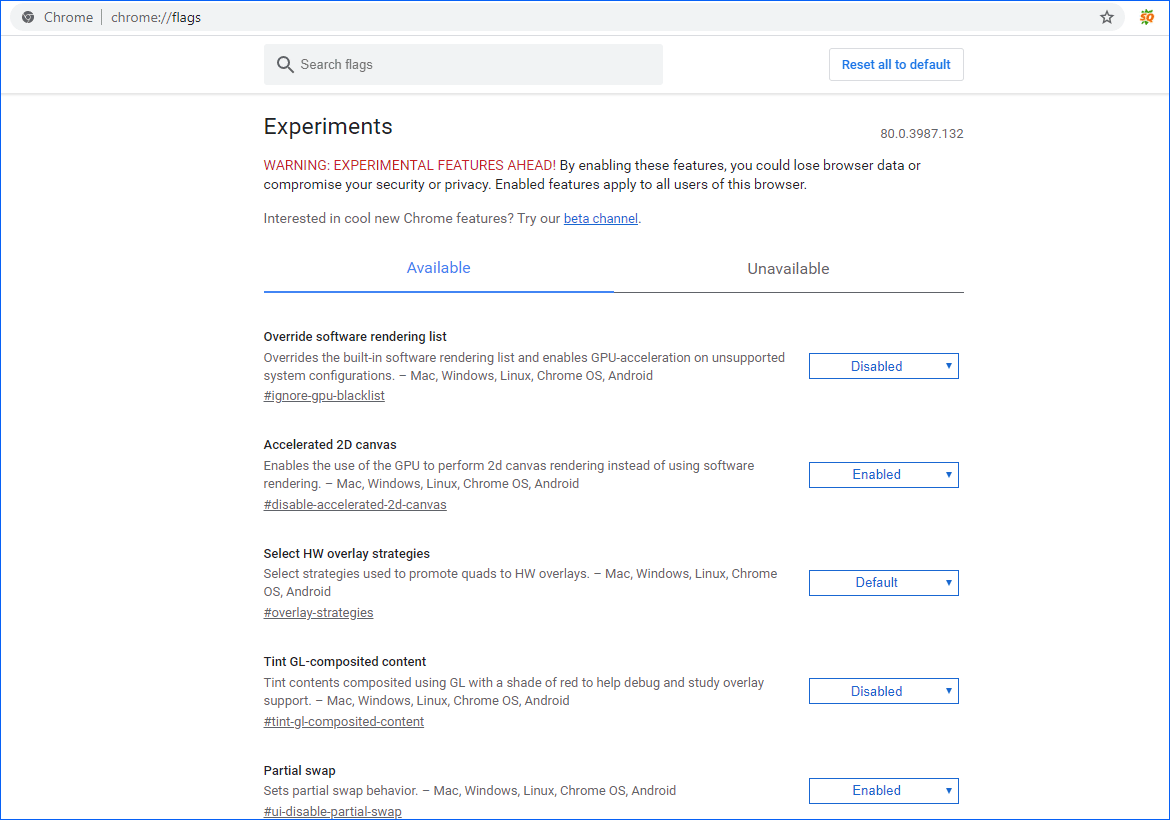This screenshot has height=820, width=1170.
Task: Click the #ignore-gpu-blacklist anchor link
Action: 324,396
